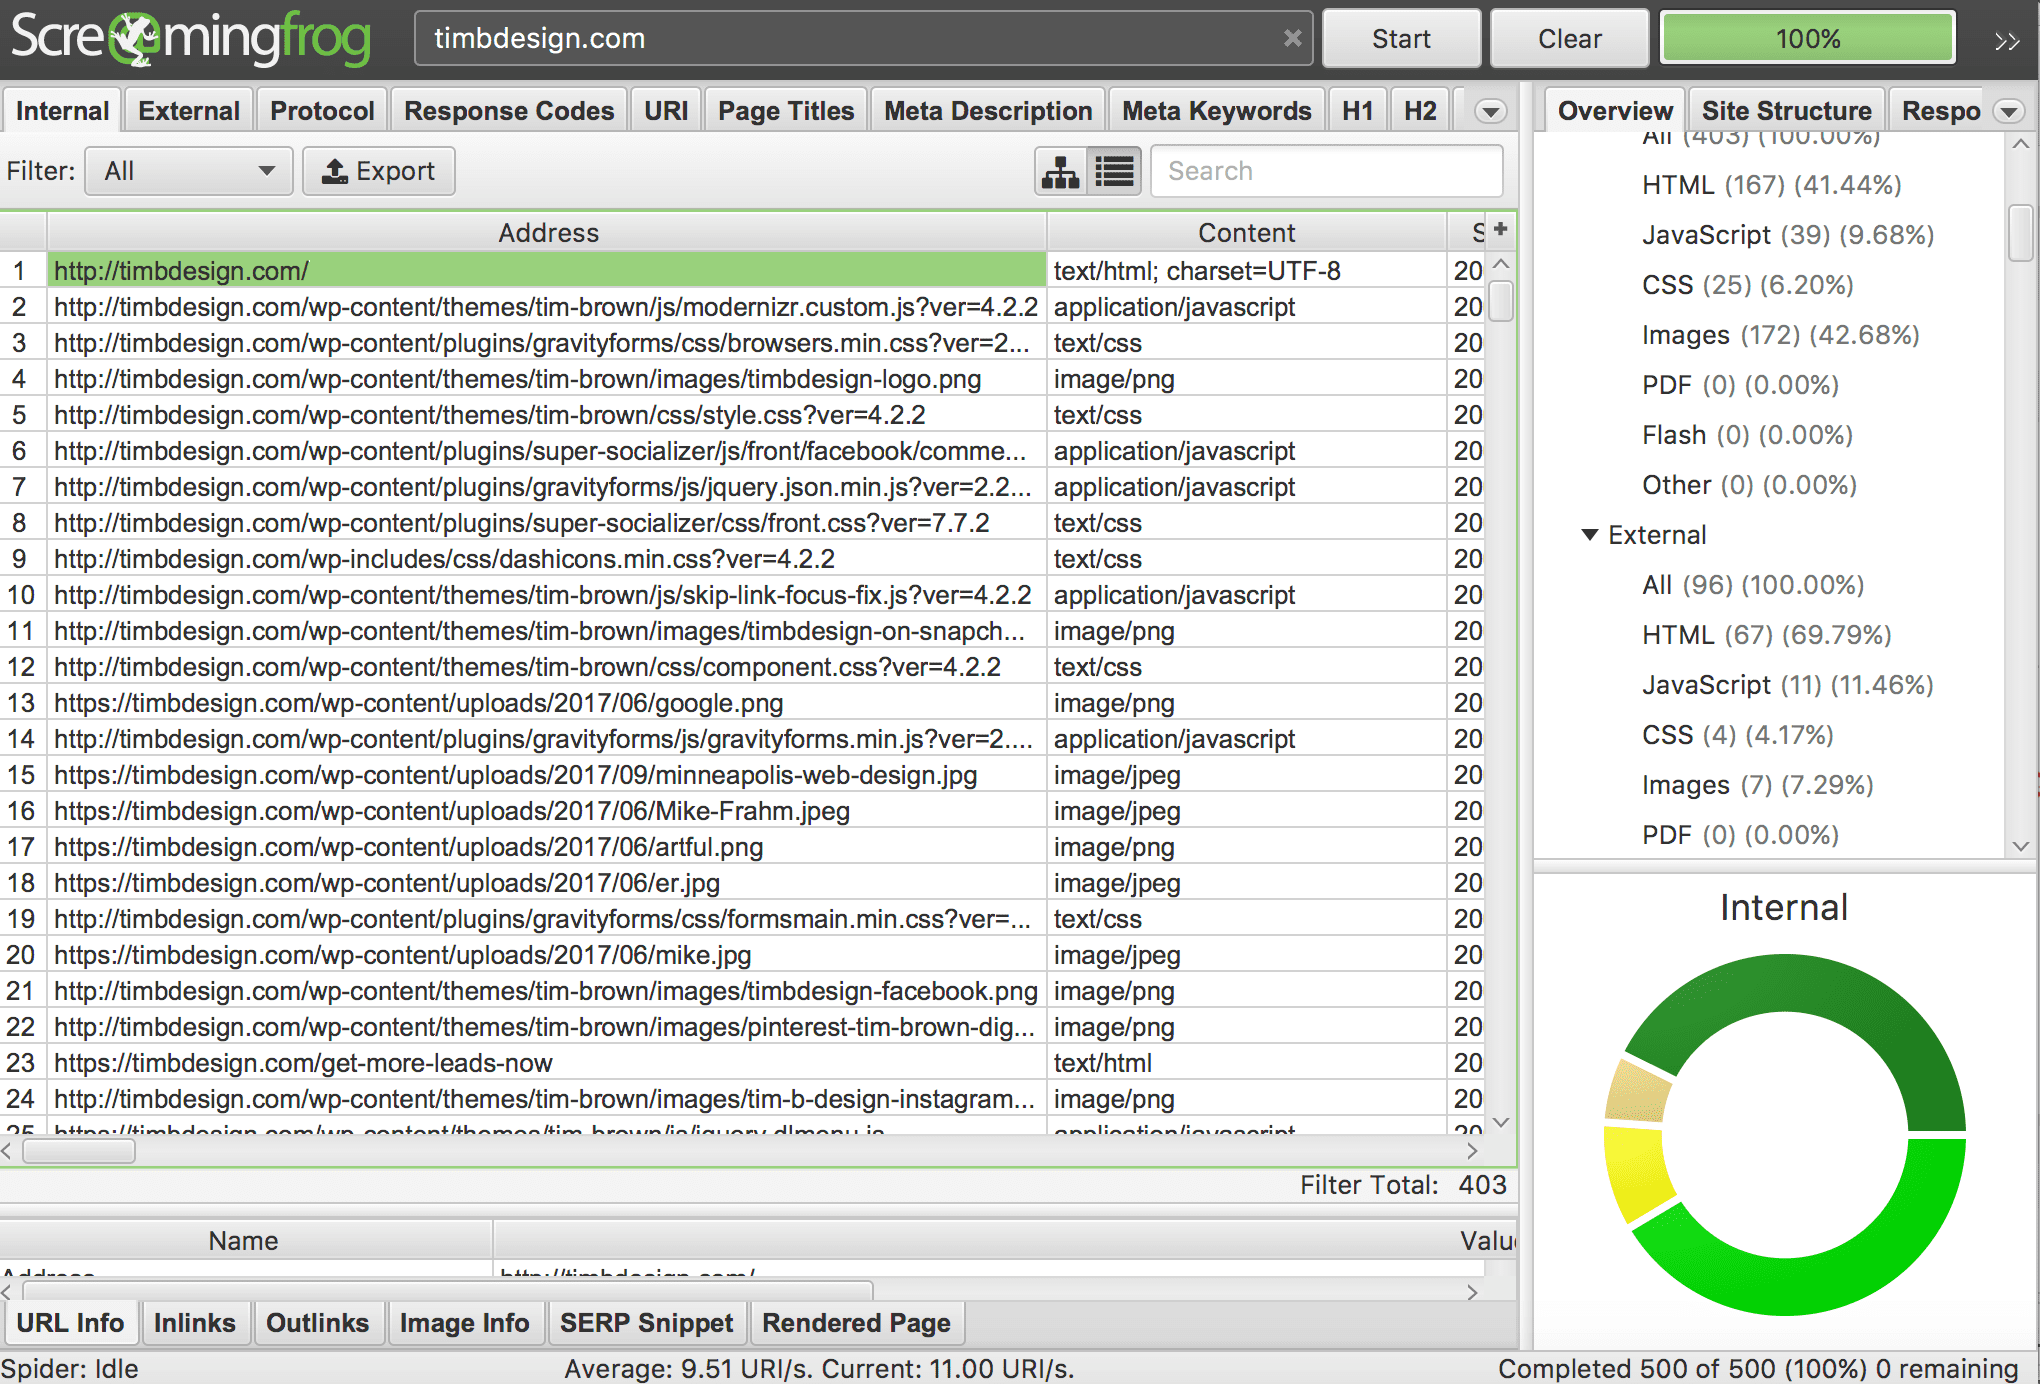Focus the Search input field
The width and height of the screenshot is (2040, 1384).
[x=1326, y=171]
